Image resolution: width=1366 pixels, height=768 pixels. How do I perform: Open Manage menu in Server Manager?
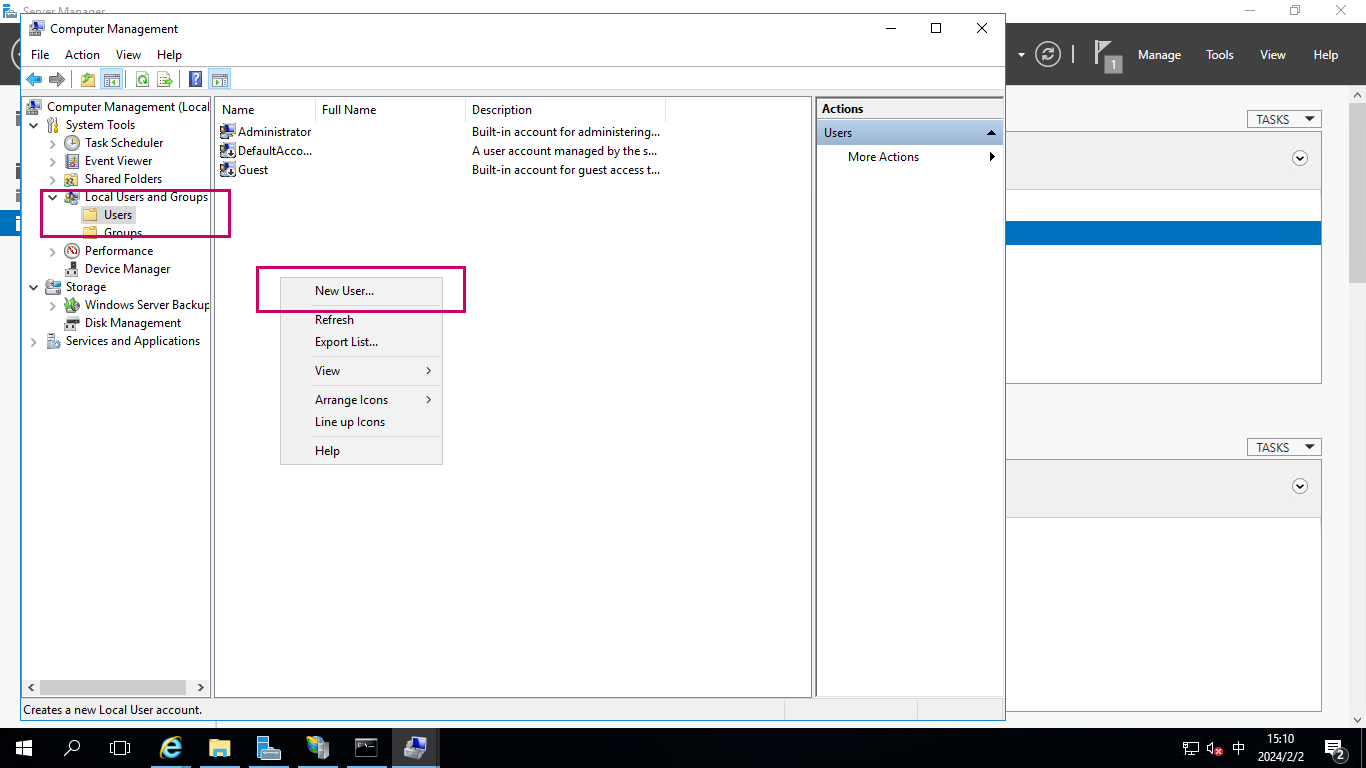click(1159, 55)
